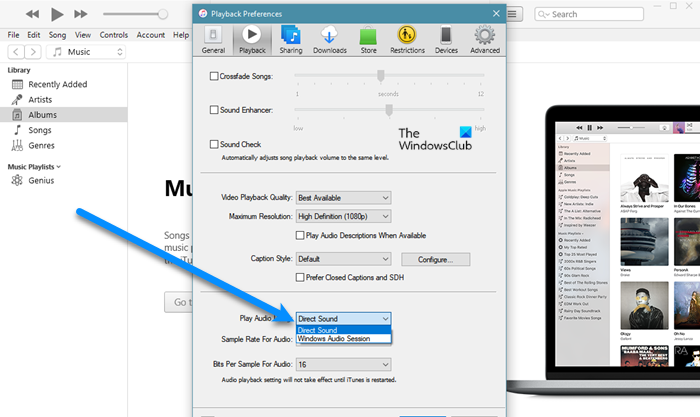Enable the Sound Enhancer checkbox
The width and height of the screenshot is (700, 417).
tap(214, 110)
